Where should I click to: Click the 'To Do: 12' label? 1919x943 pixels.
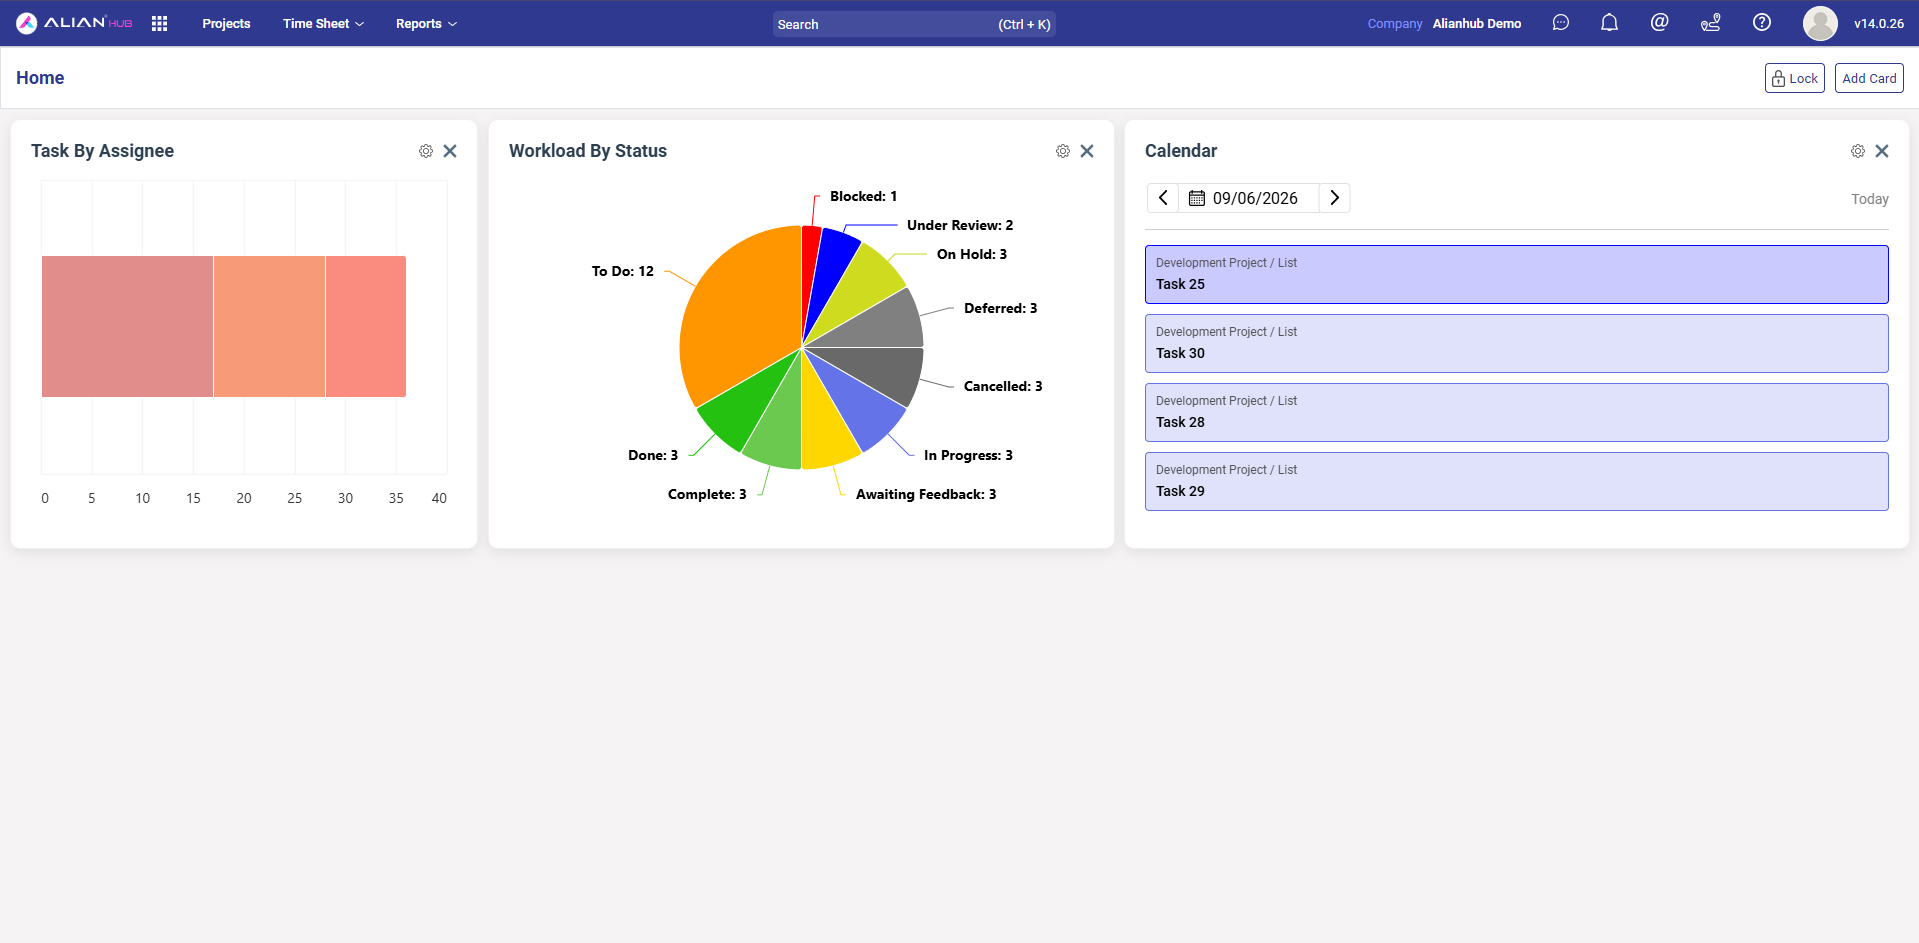click(x=622, y=271)
